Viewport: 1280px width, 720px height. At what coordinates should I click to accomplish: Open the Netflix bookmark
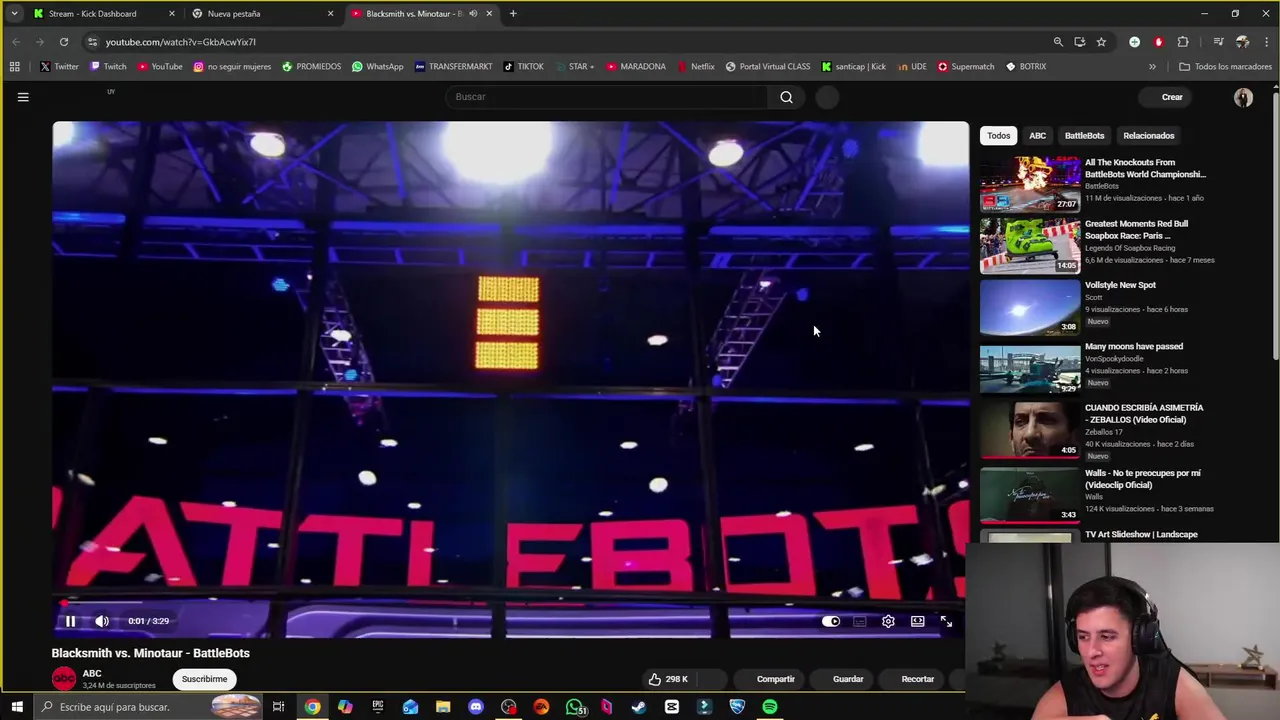click(695, 67)
